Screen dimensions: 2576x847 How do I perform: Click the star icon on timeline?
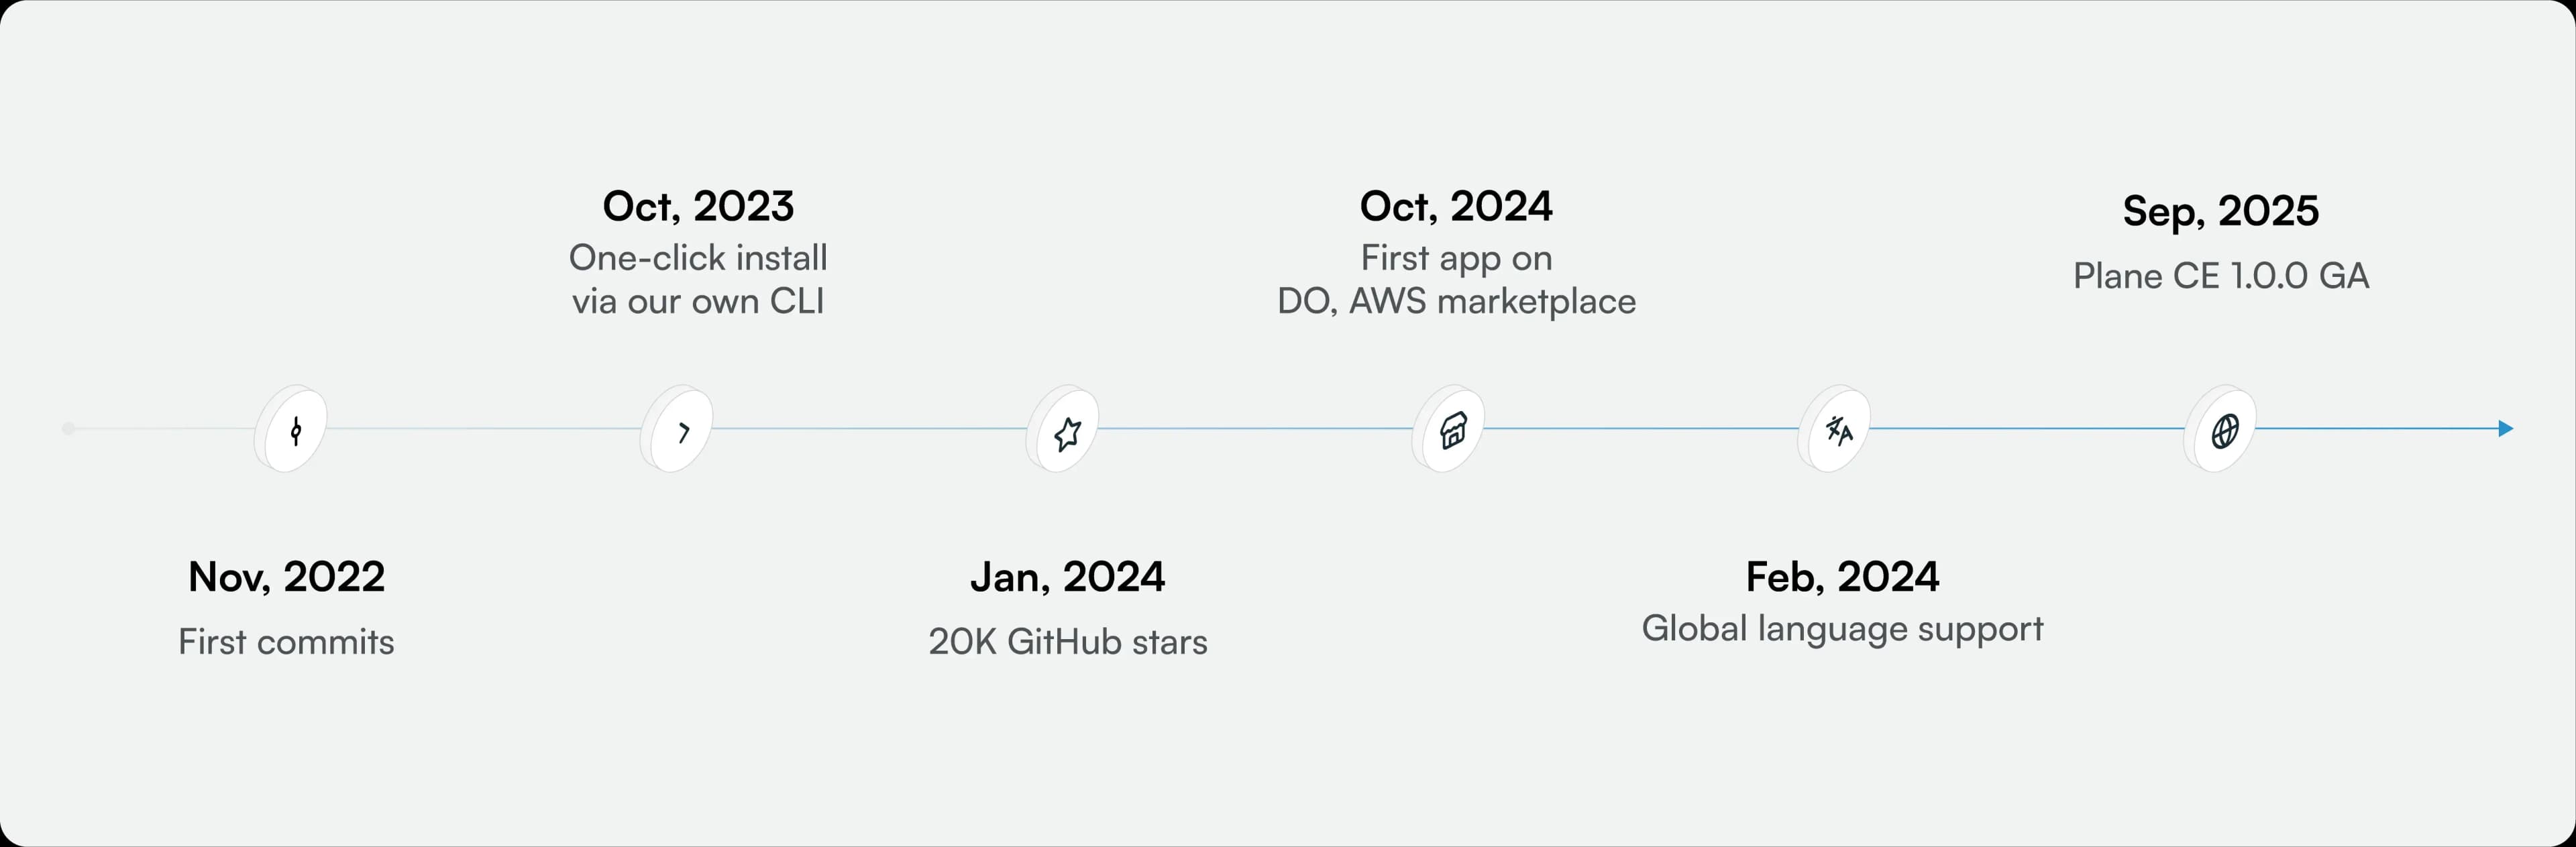tap(1067, 433)
